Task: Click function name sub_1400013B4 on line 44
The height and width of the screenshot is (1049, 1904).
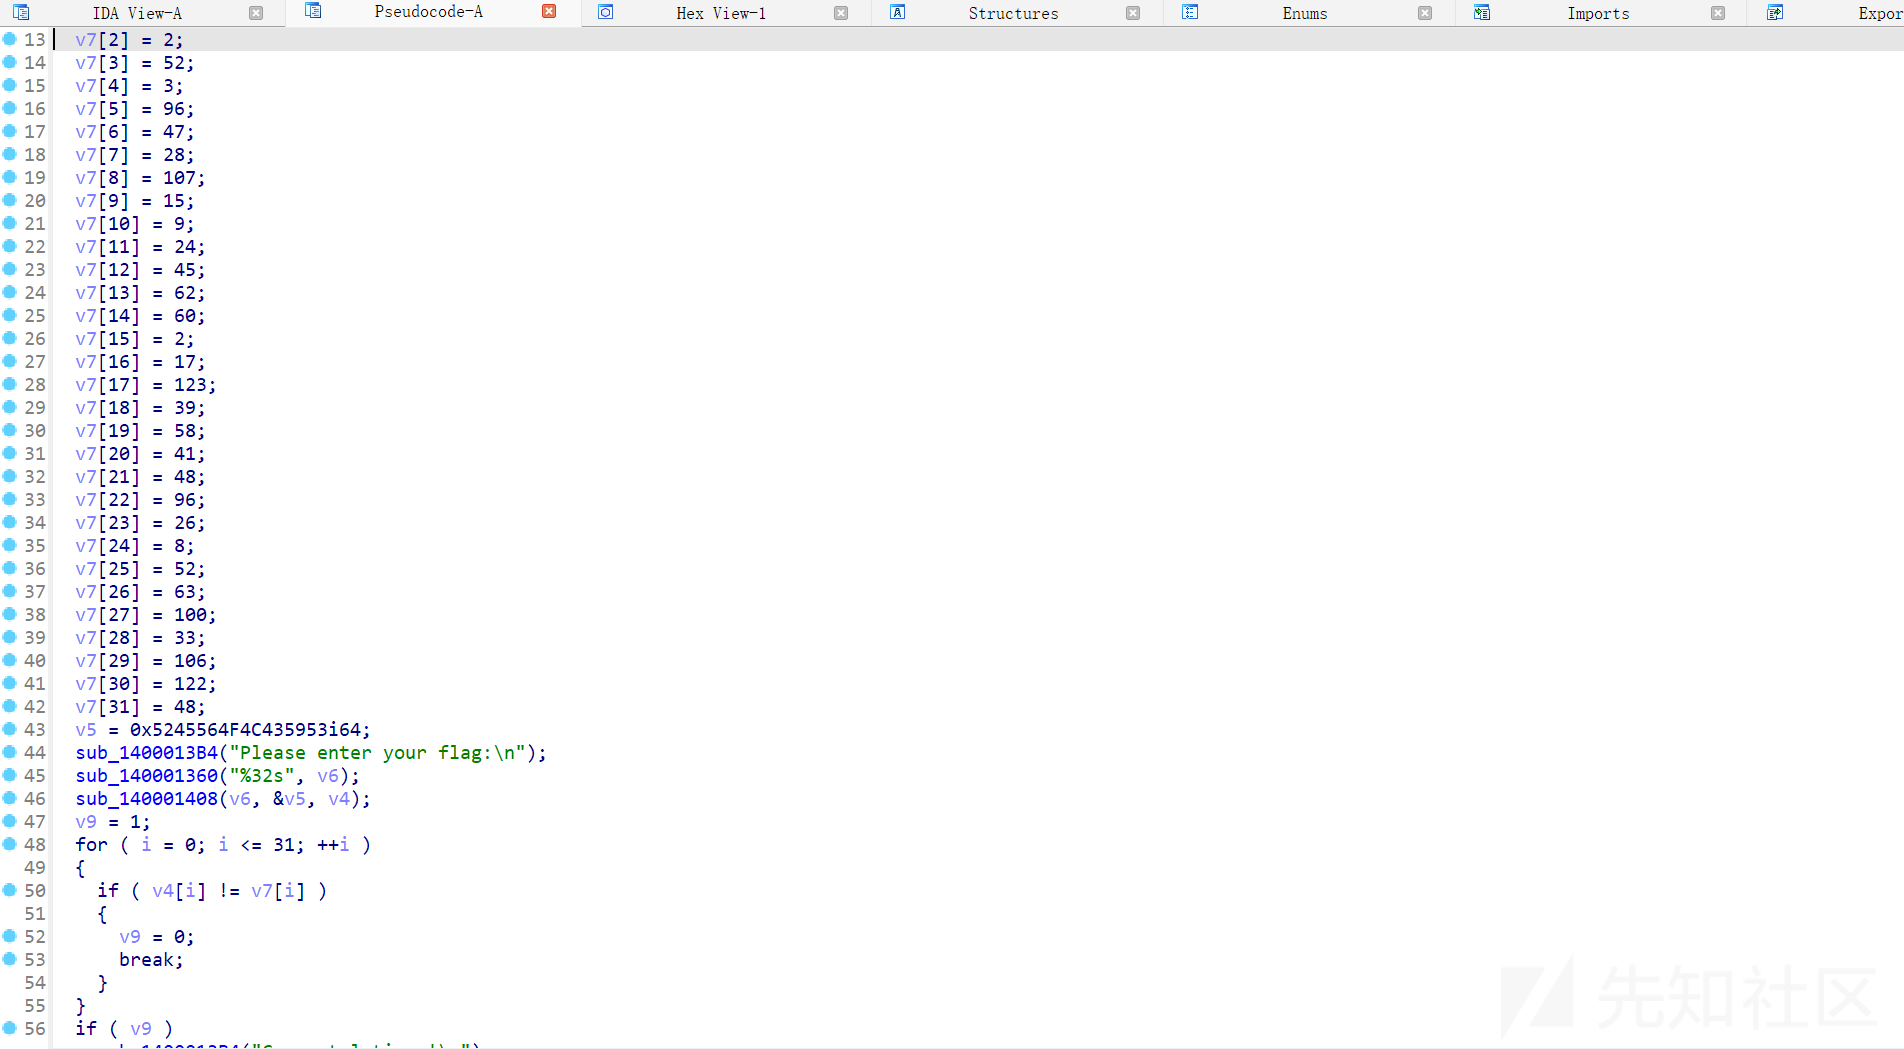Action: point(146,753)
